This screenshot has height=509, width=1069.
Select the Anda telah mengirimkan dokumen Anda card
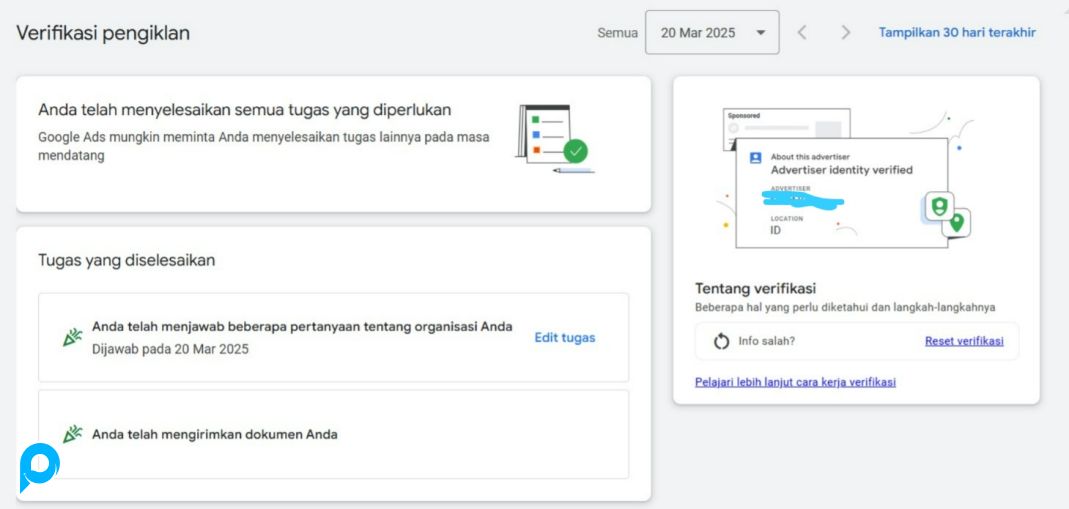[333, 434]
